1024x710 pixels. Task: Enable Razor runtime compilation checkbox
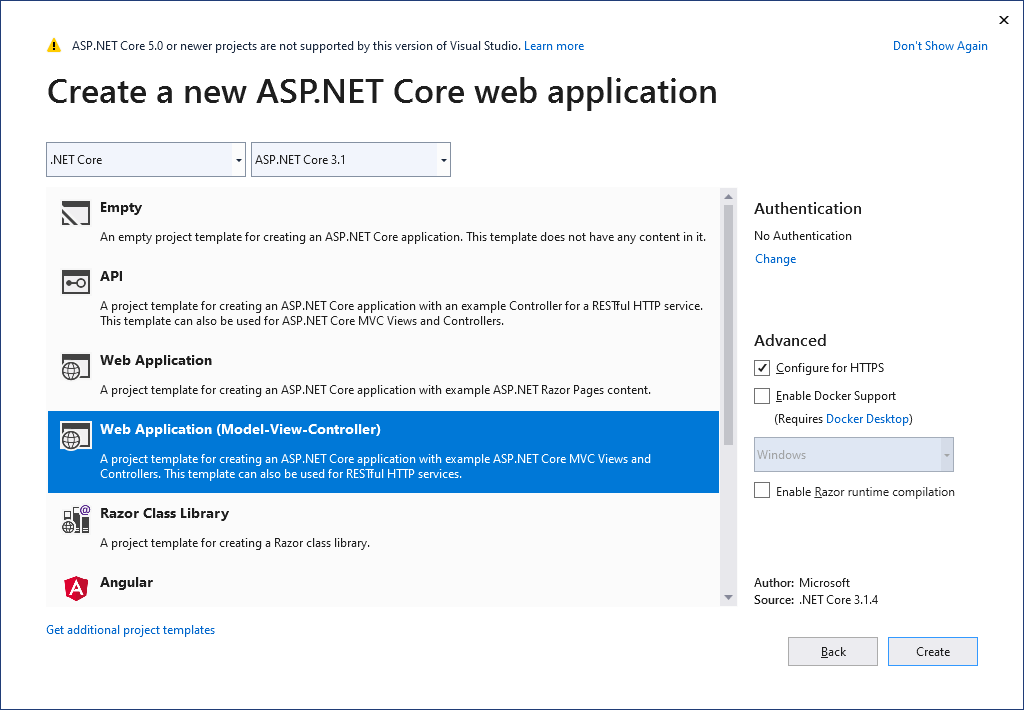[761, 491]
